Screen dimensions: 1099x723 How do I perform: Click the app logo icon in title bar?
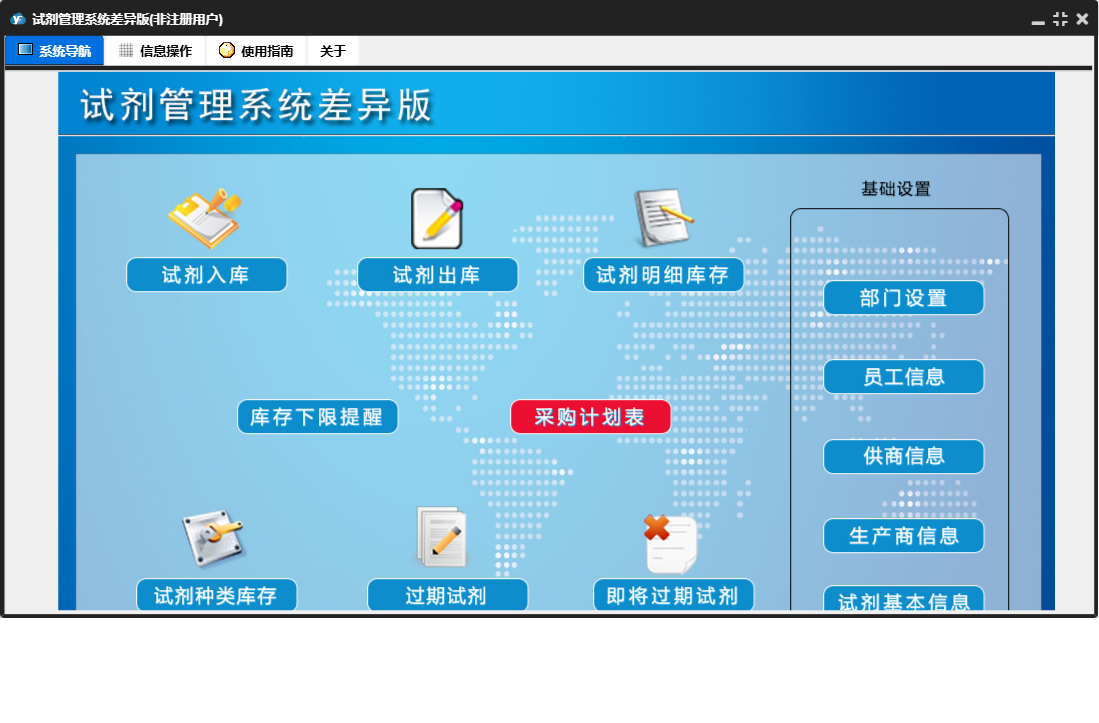[x=18, y=19]
